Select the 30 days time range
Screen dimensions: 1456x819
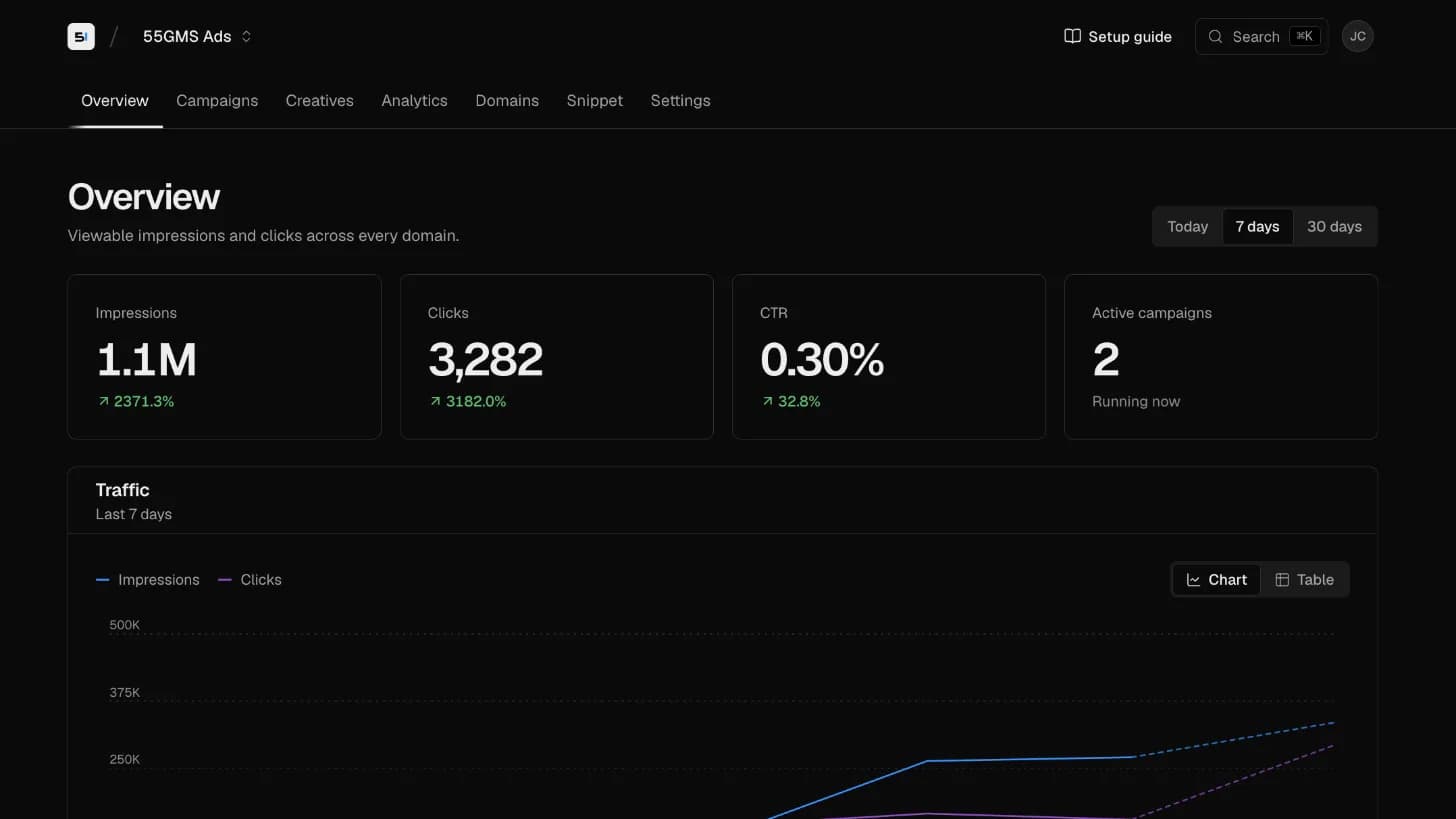[1334, 226]
